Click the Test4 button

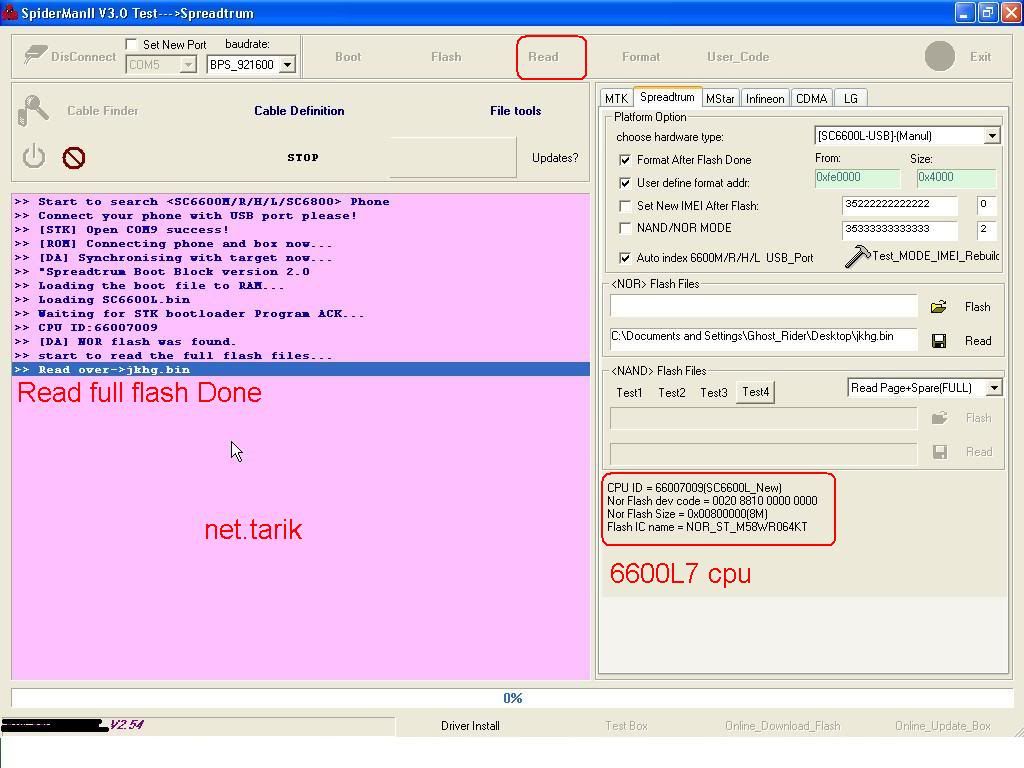(756, 392)
